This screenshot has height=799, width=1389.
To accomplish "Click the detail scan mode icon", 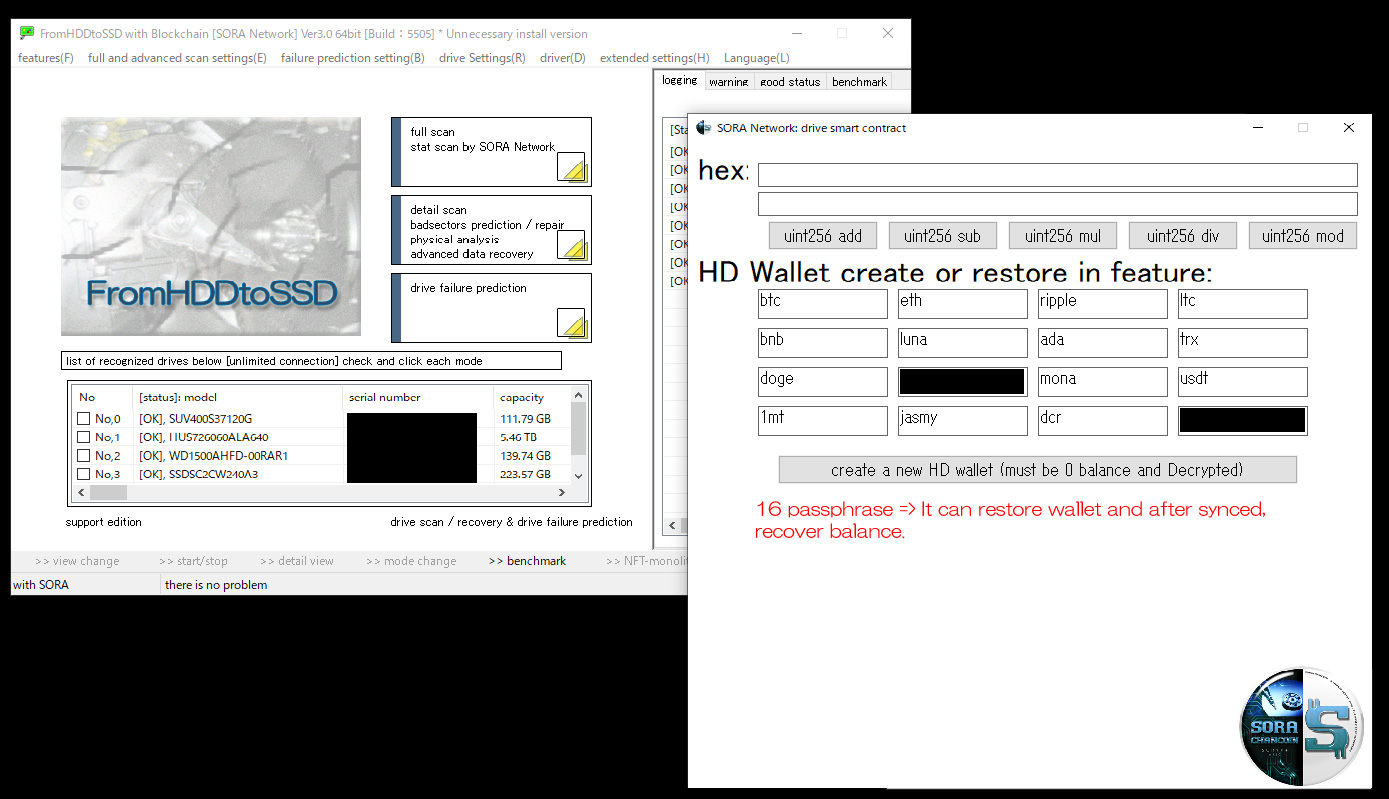I will (571, 245).
